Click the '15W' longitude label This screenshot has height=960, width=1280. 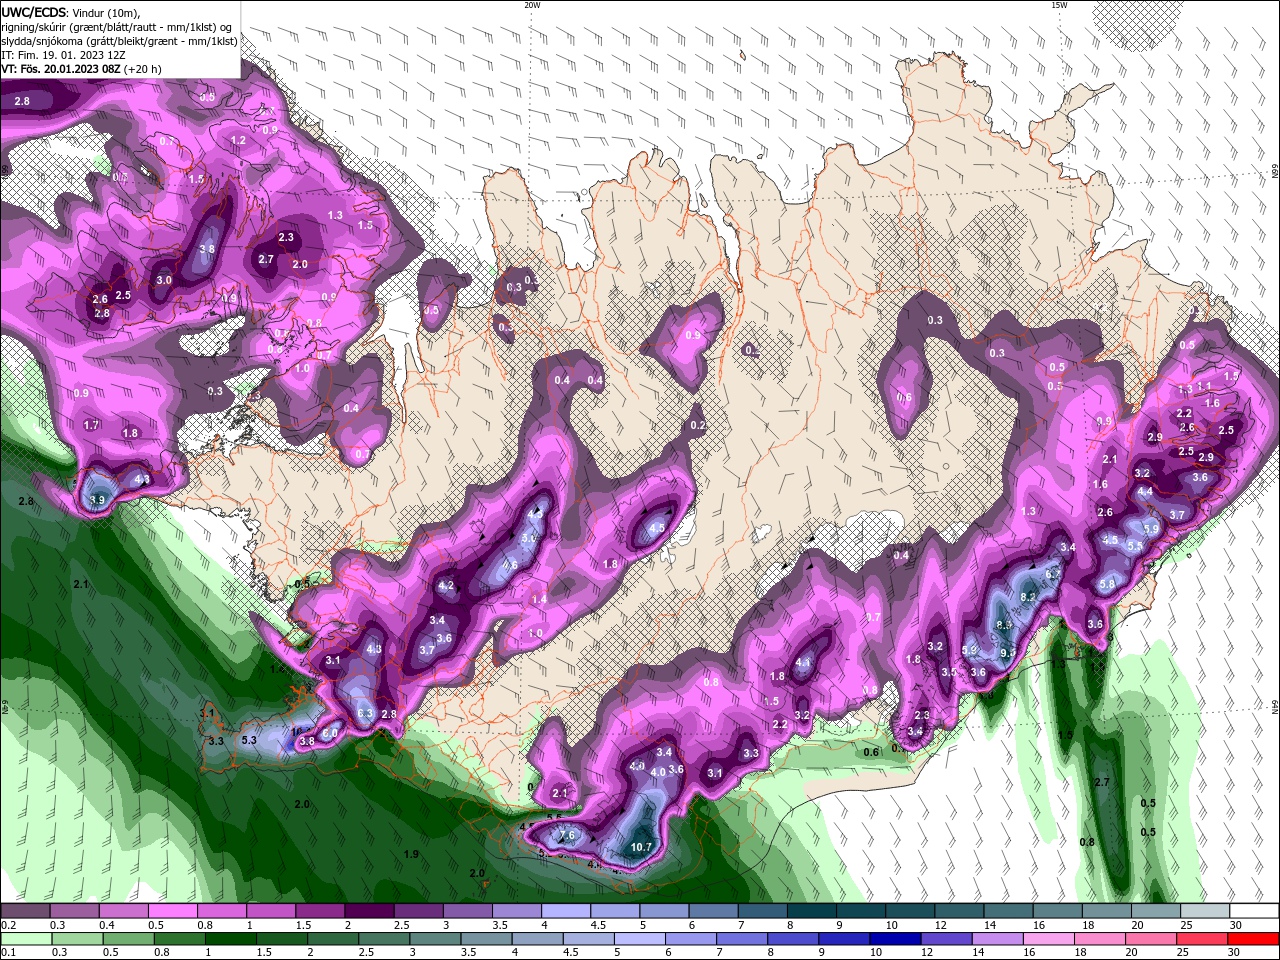[x=1059, y=5]
